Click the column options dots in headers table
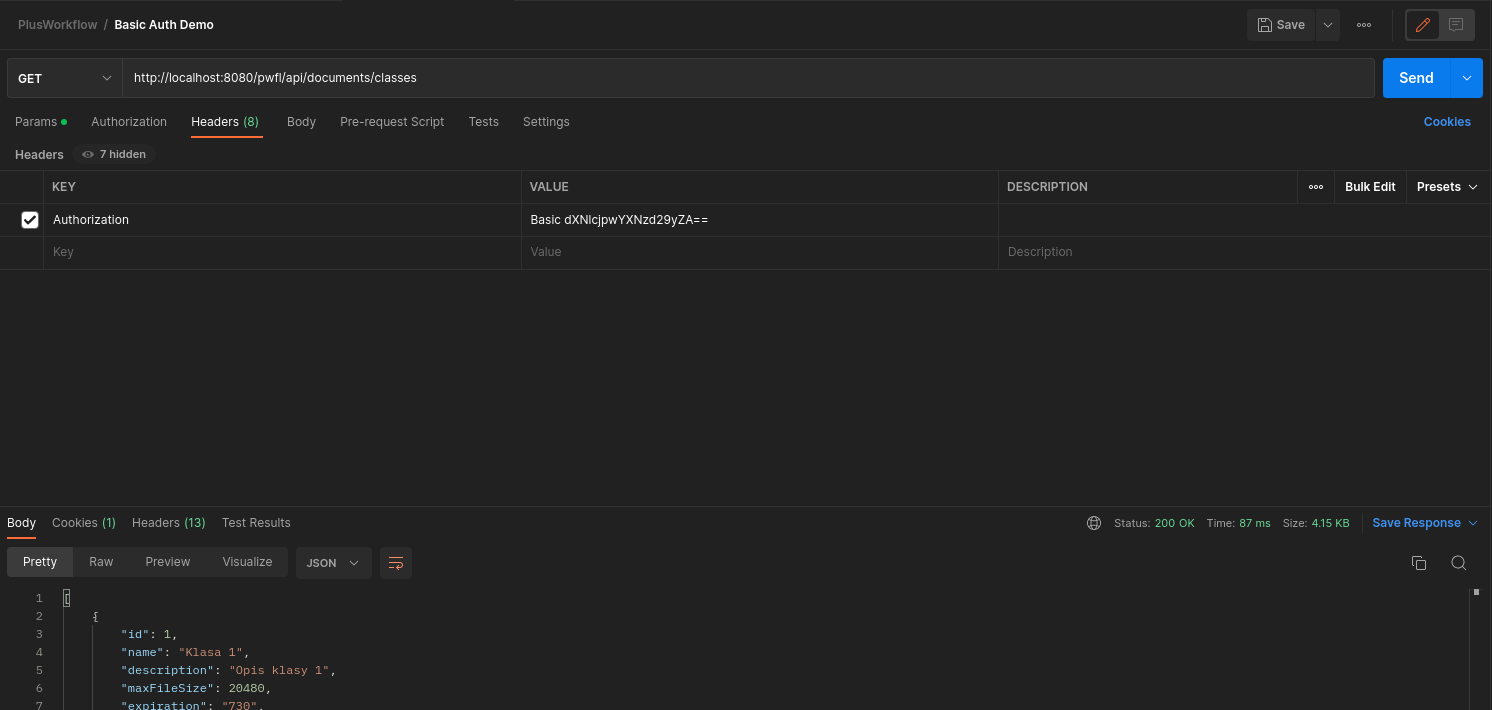This screenshot has width=1492, height=710. coord(1316,187)
